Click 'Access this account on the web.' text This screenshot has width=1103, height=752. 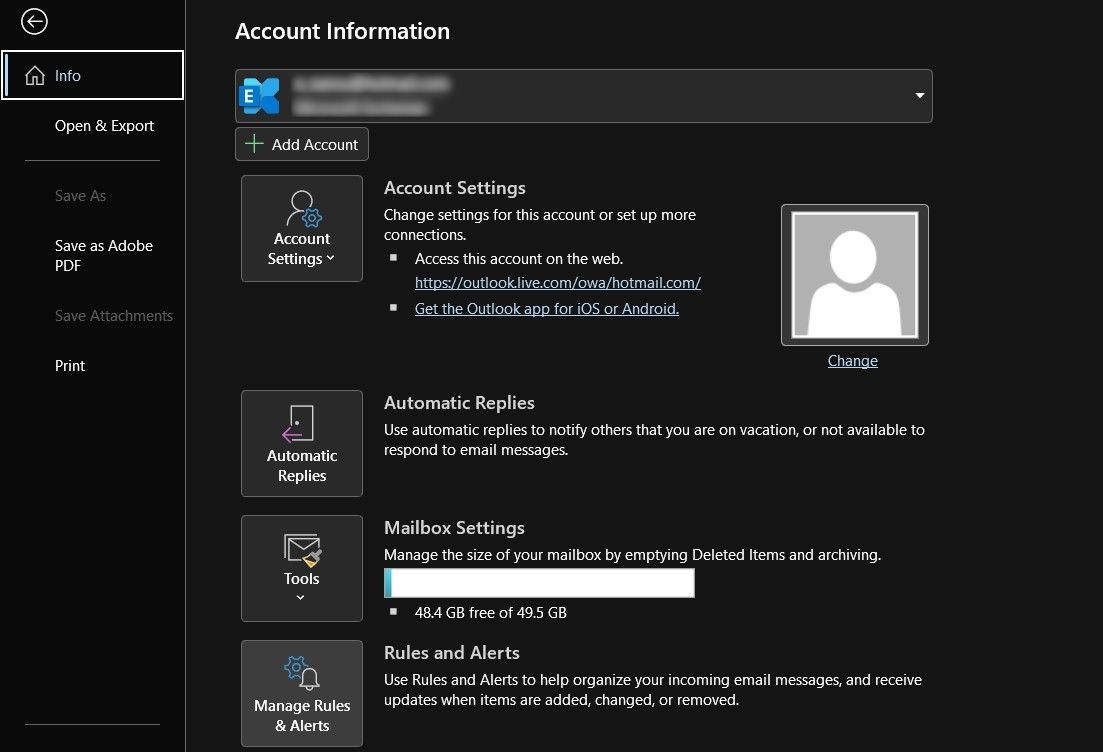[x=518, y=259]
